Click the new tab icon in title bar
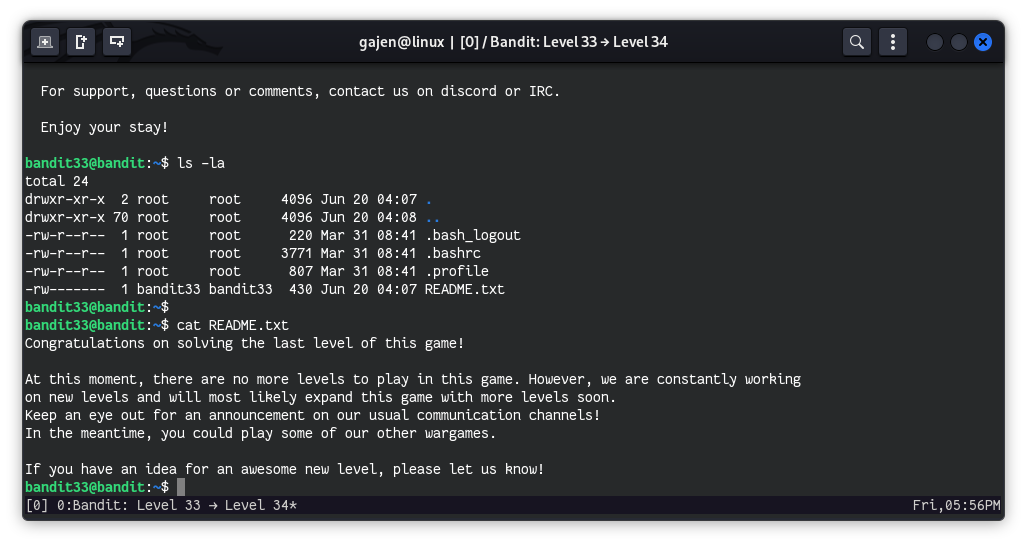Screen dimensions: 1027x545 pyautogui.click(x=45, y=42)
